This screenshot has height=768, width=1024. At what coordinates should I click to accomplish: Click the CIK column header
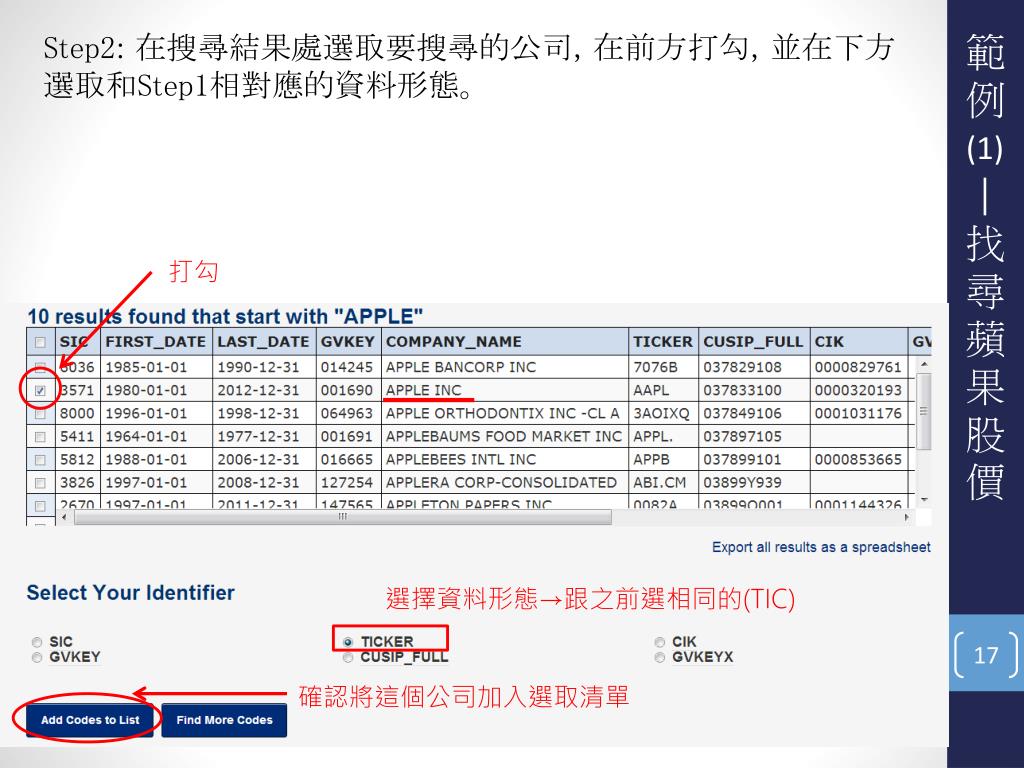[858, 342]
